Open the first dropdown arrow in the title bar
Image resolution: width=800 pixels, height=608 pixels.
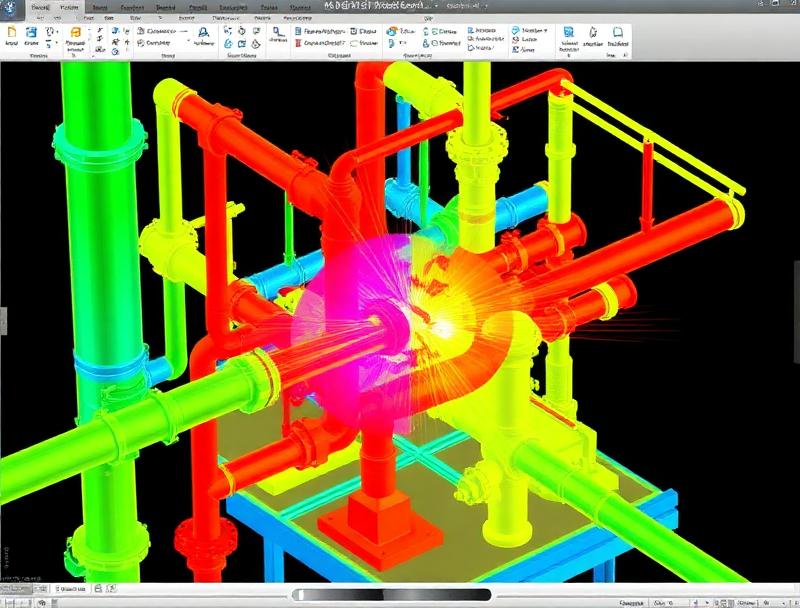pos(437,6)
